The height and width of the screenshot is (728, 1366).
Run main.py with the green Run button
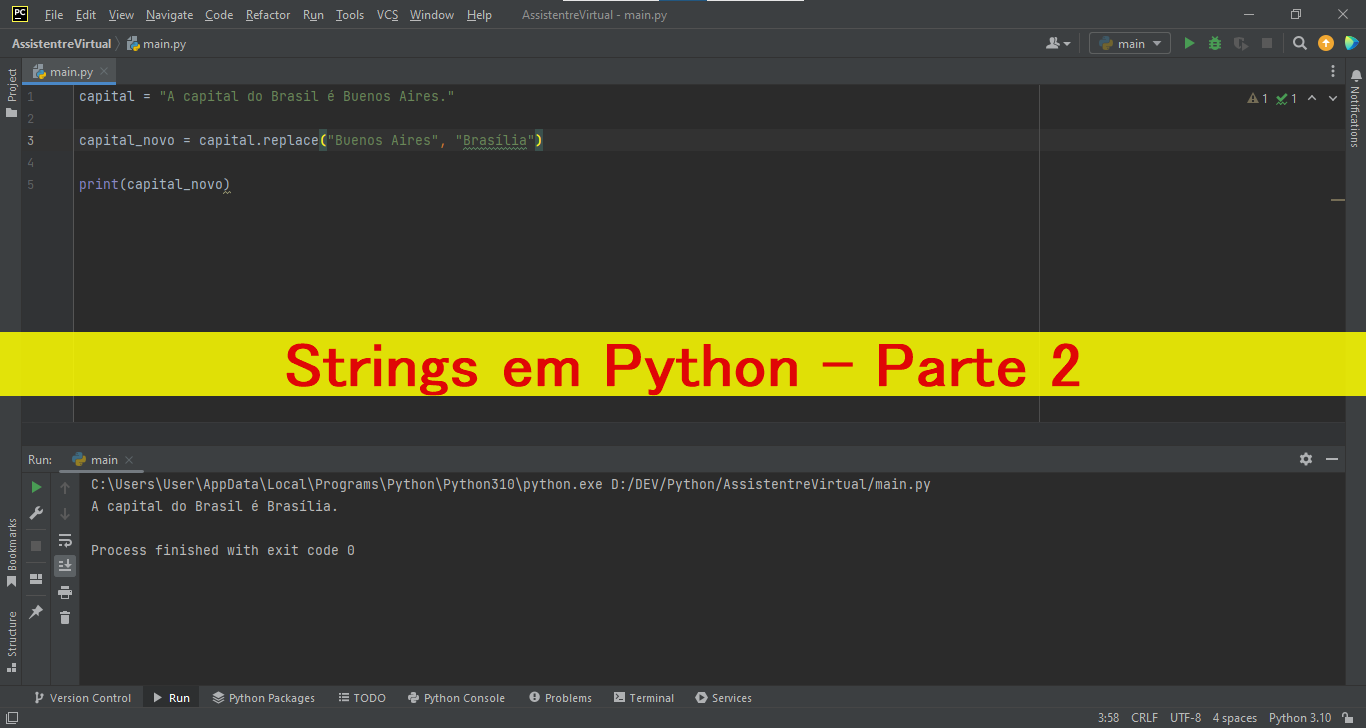coord(1189,43)
